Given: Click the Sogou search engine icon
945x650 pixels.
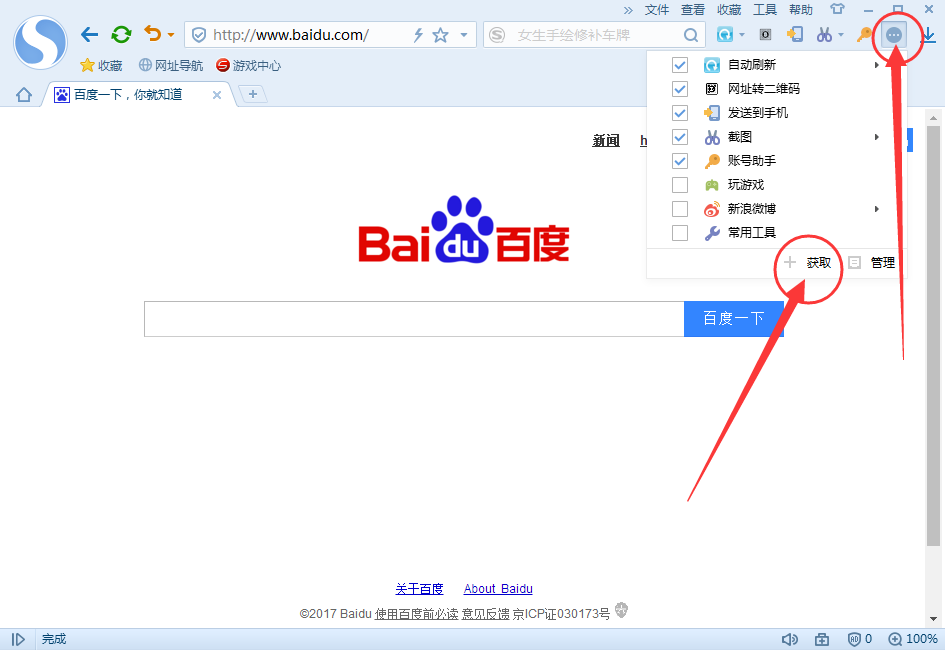Looking at the screenshot, I should [x=497, y=35].
